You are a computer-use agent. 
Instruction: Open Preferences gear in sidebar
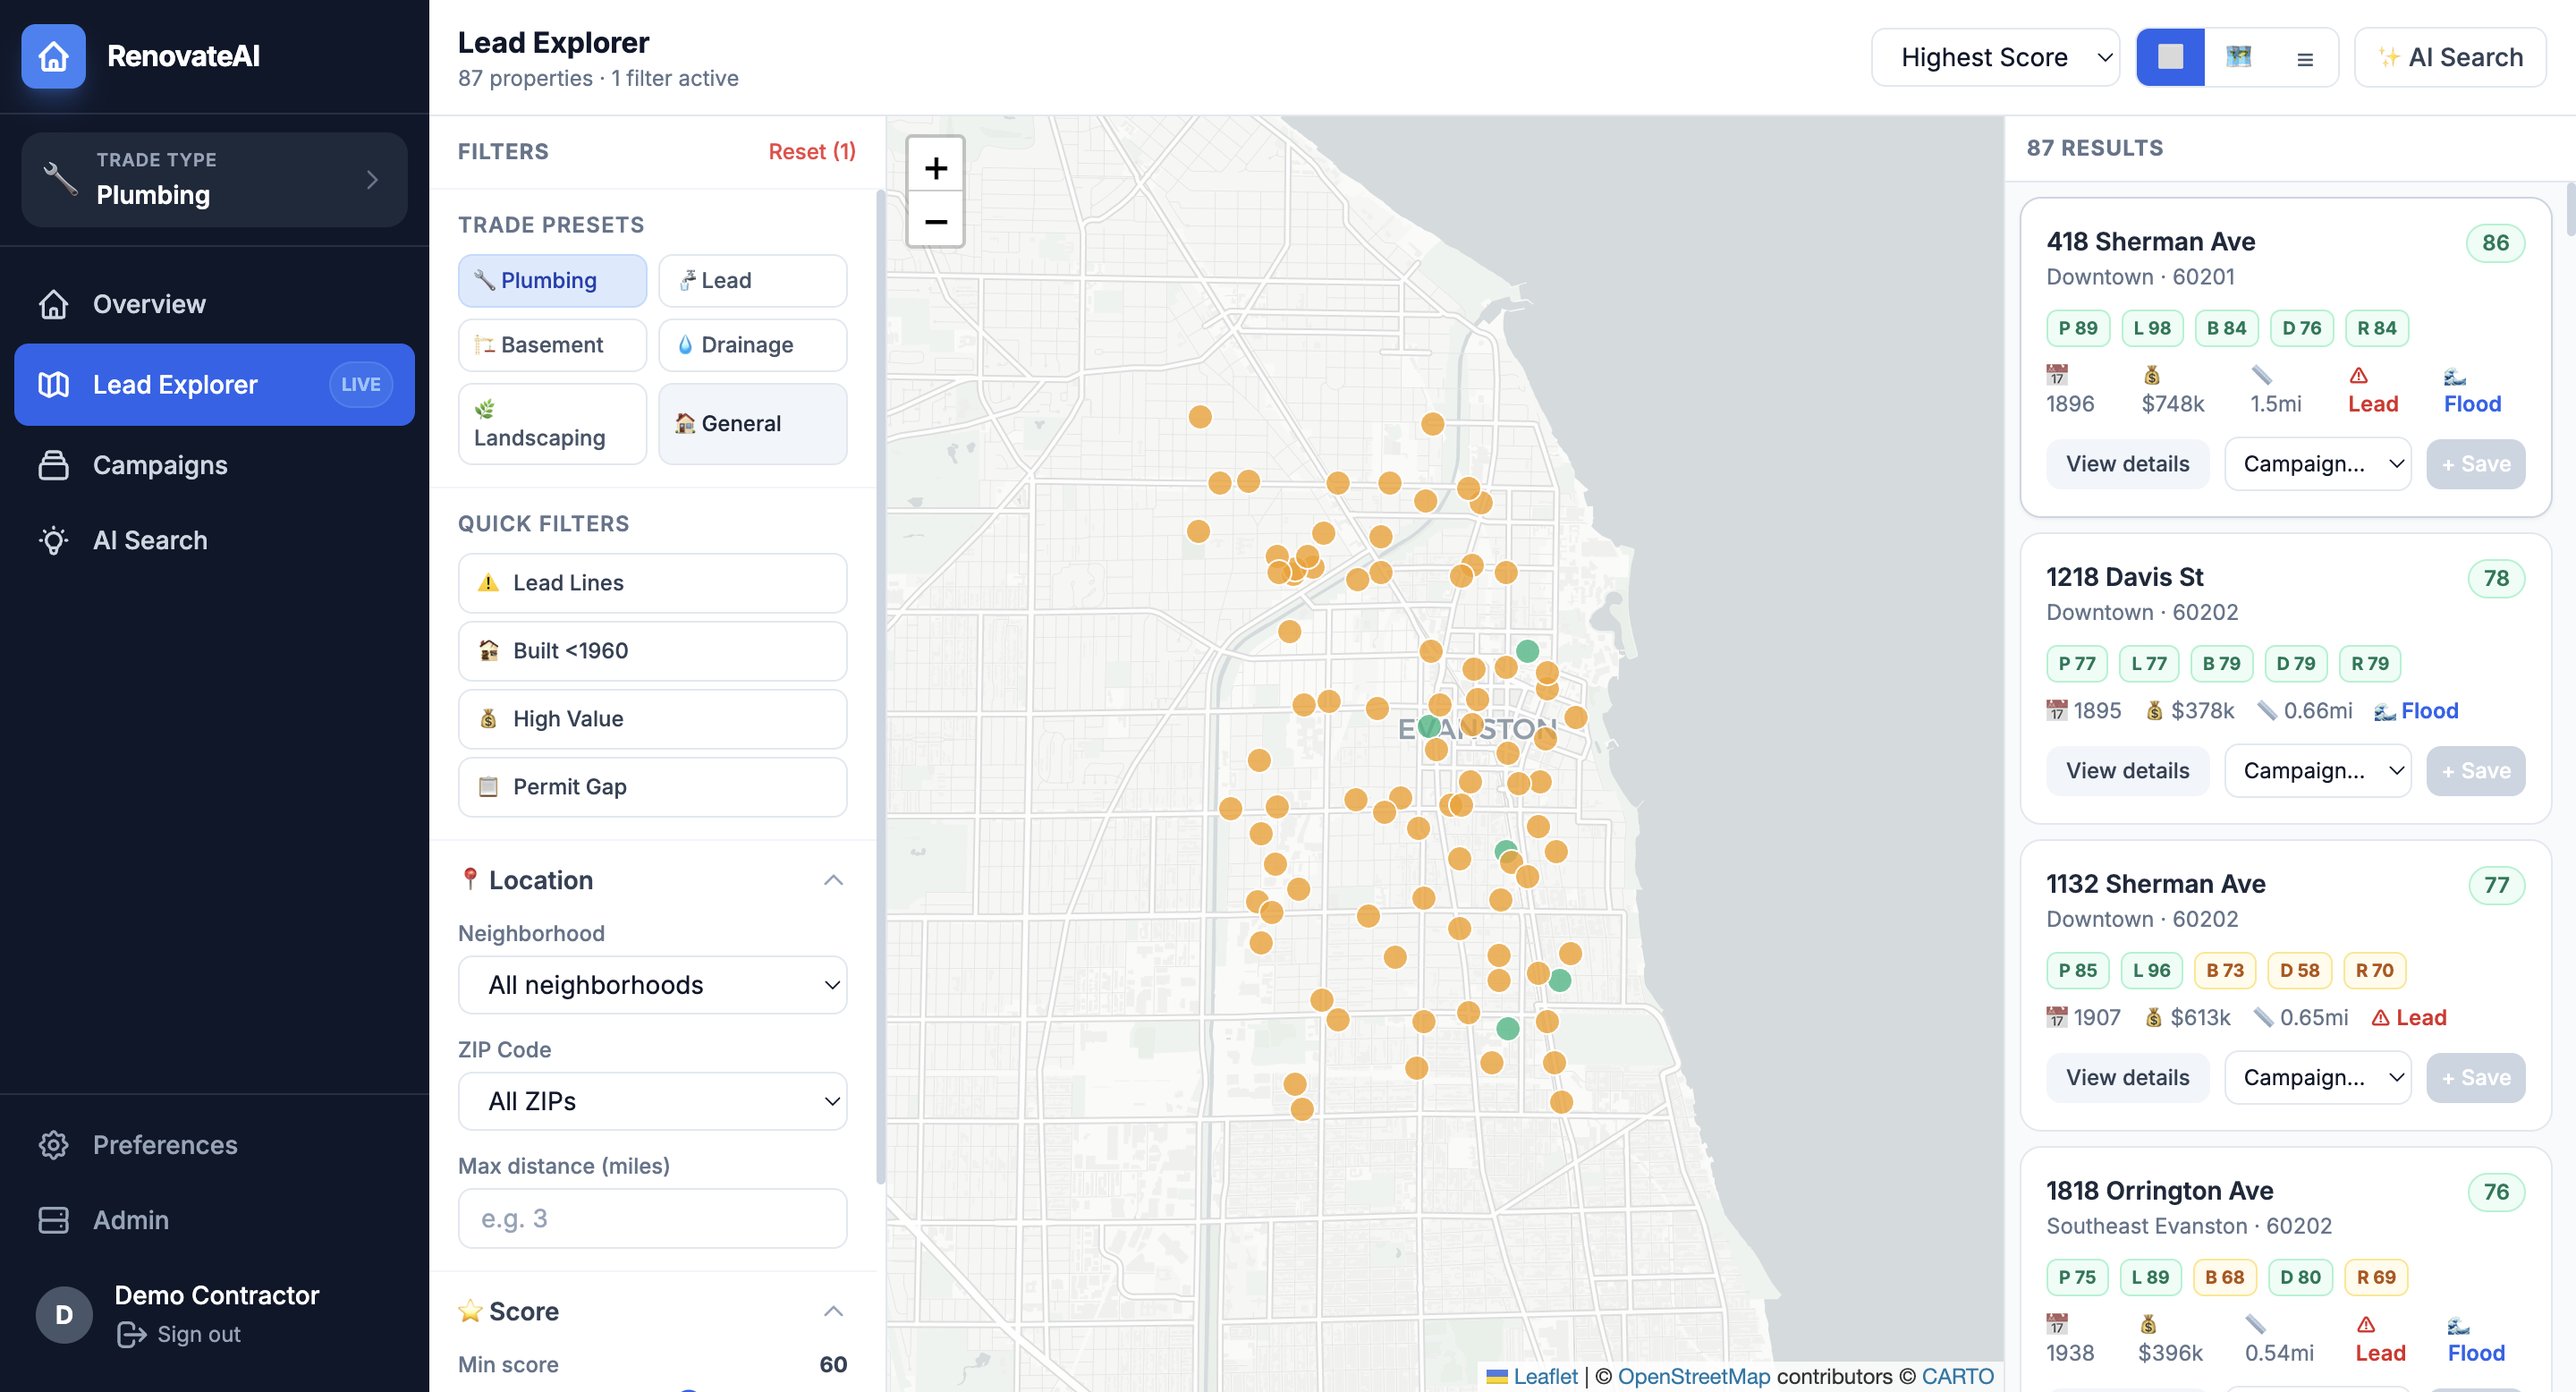[54, 1144]
